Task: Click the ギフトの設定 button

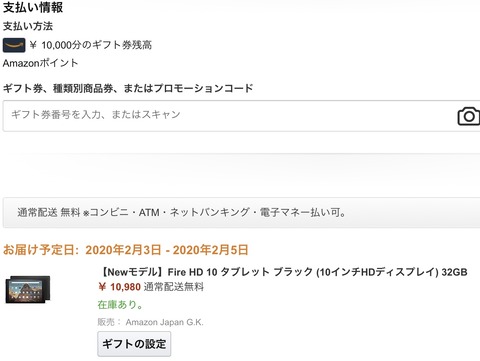Action: click(x=134, y=344)
